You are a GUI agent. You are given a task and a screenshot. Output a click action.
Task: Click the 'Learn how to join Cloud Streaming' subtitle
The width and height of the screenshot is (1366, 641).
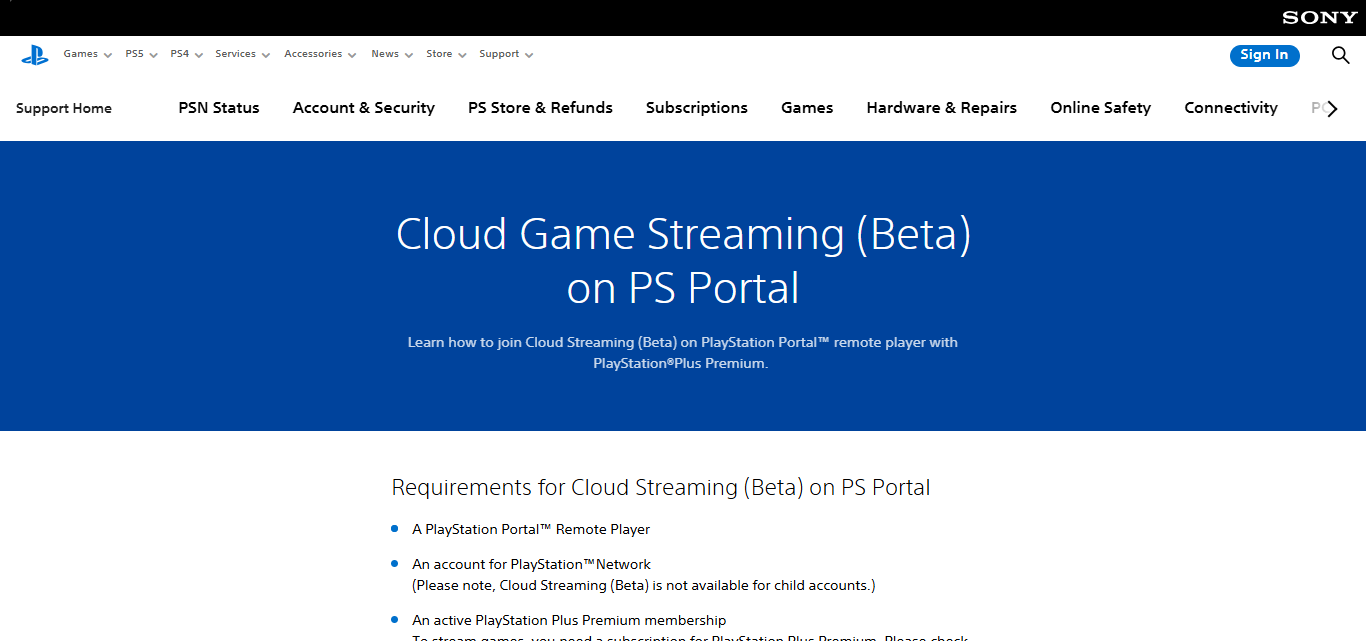click(683, 353)
